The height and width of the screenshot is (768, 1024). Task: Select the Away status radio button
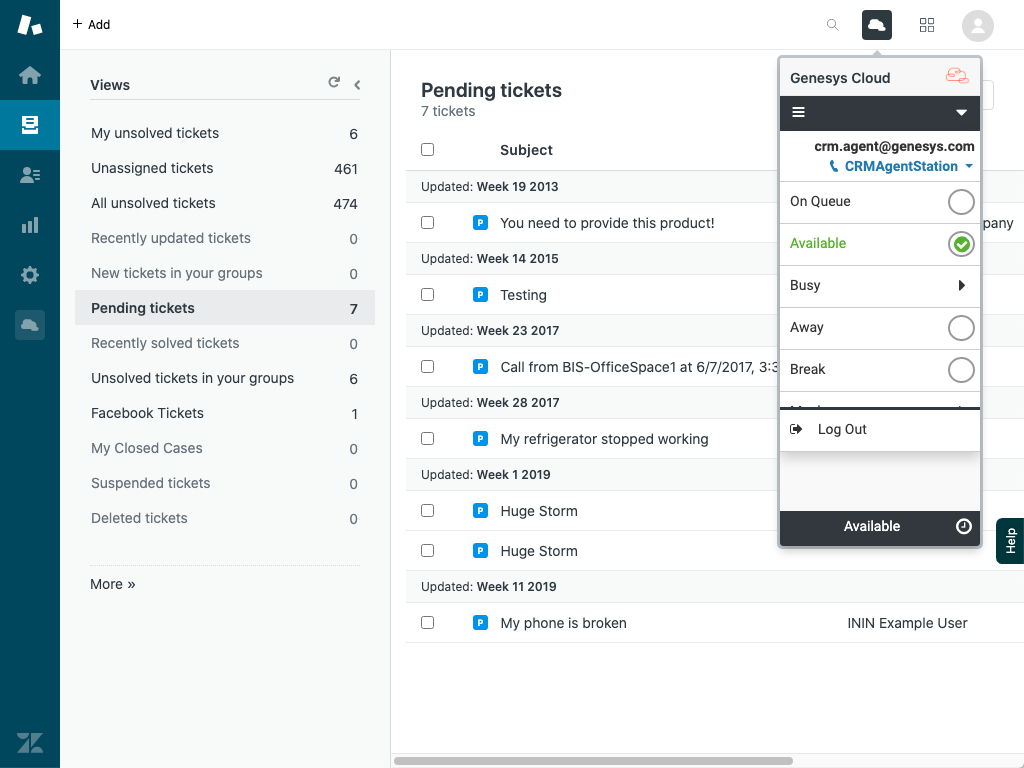(961, 328)
